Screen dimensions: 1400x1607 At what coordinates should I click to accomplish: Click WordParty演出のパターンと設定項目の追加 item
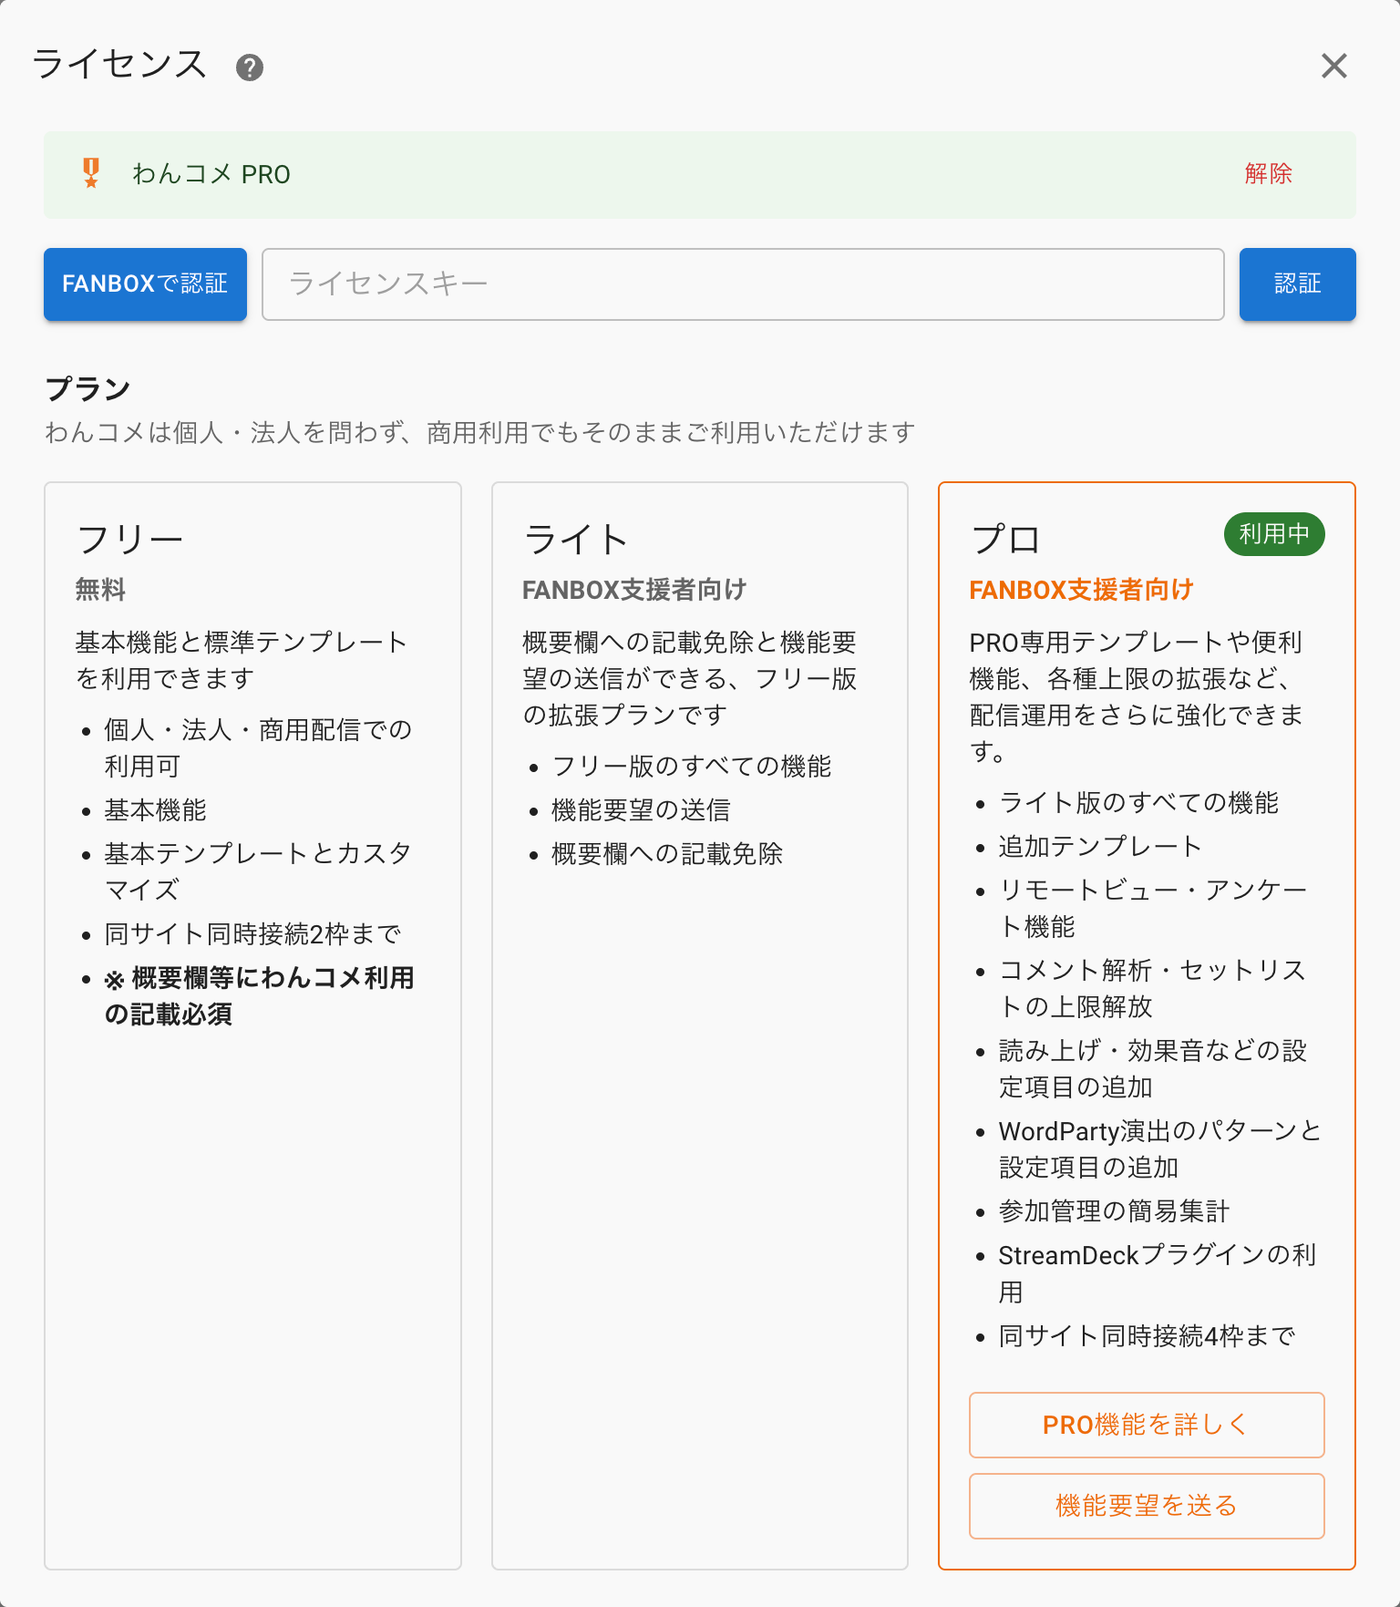click(x=1160, y=1149)
